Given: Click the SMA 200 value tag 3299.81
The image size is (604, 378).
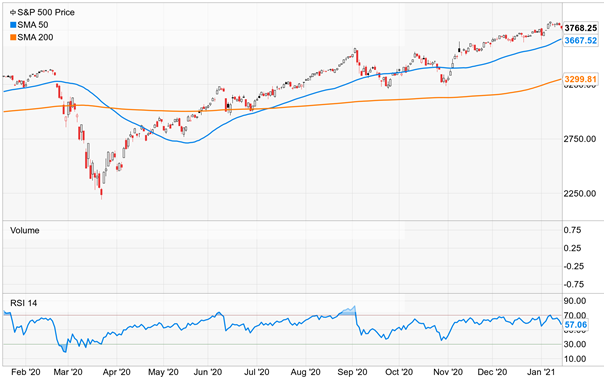Looking at the screenshot, I should (581, 79).
